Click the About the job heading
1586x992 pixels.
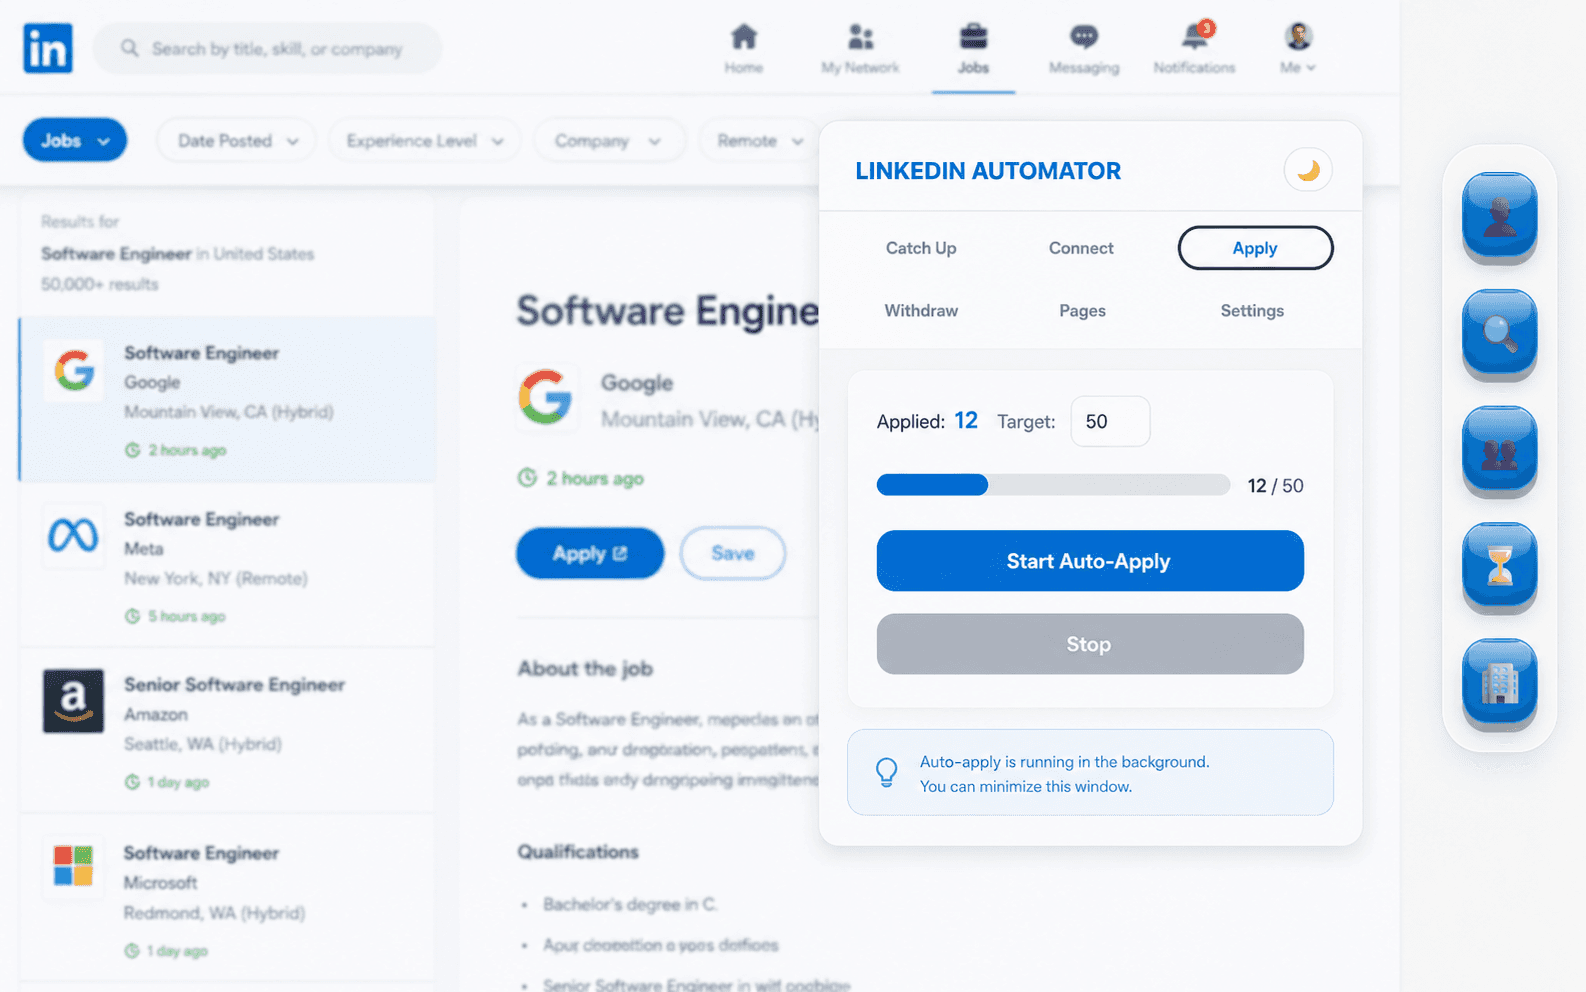pos(585,669)
